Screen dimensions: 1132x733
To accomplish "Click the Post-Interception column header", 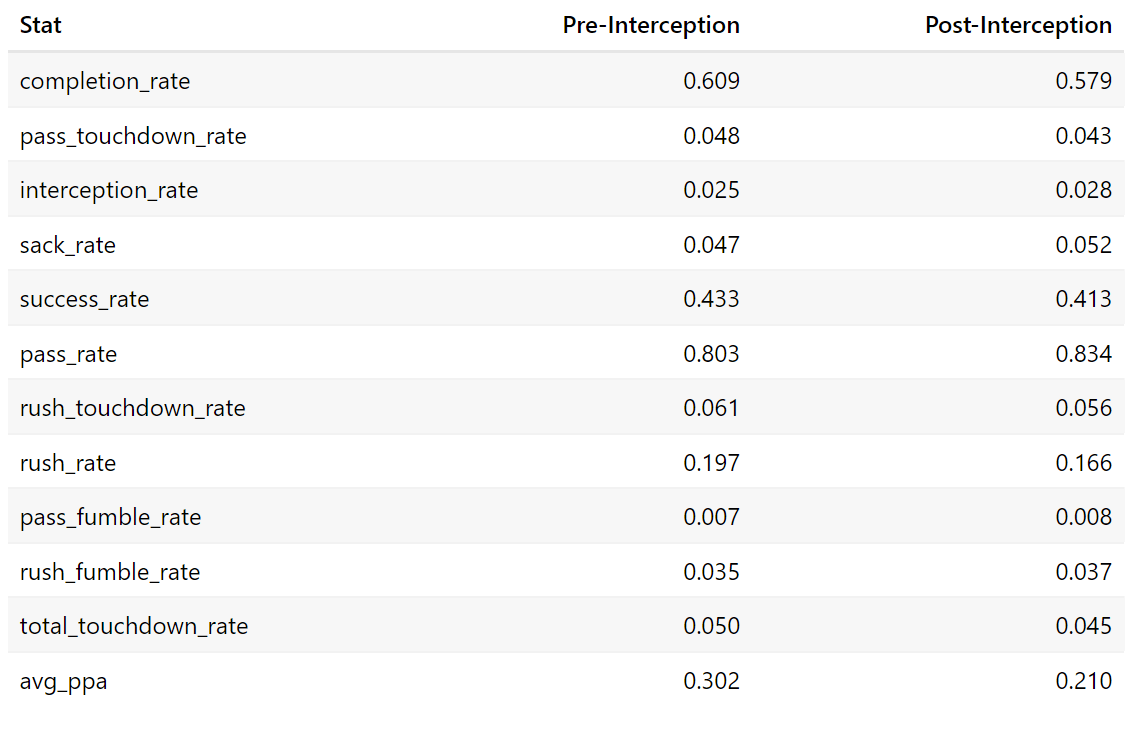I will tap(1018, 25).
